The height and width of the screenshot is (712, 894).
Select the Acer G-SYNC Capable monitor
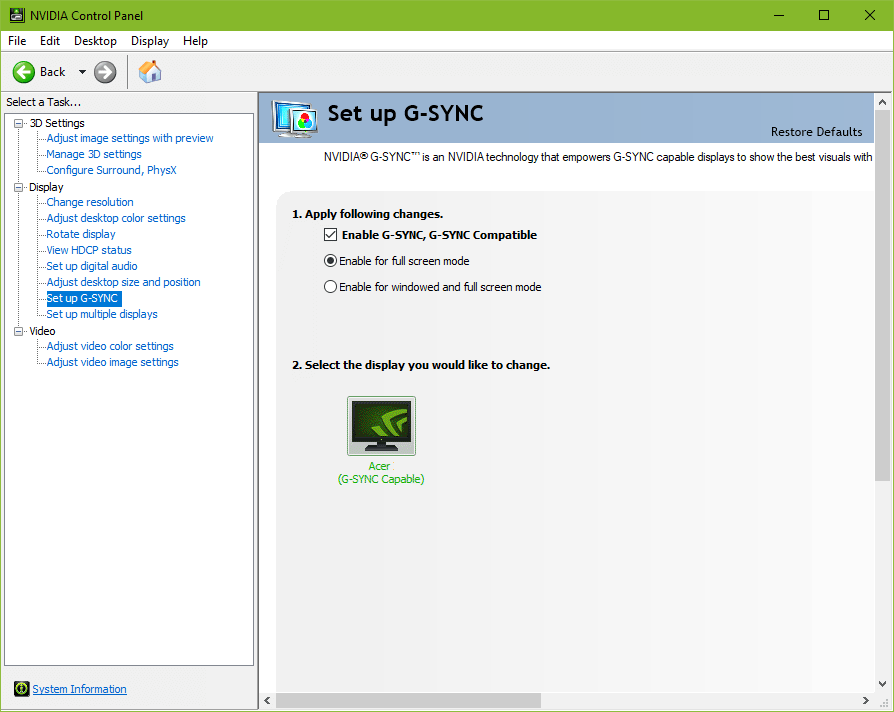[381, 426]
